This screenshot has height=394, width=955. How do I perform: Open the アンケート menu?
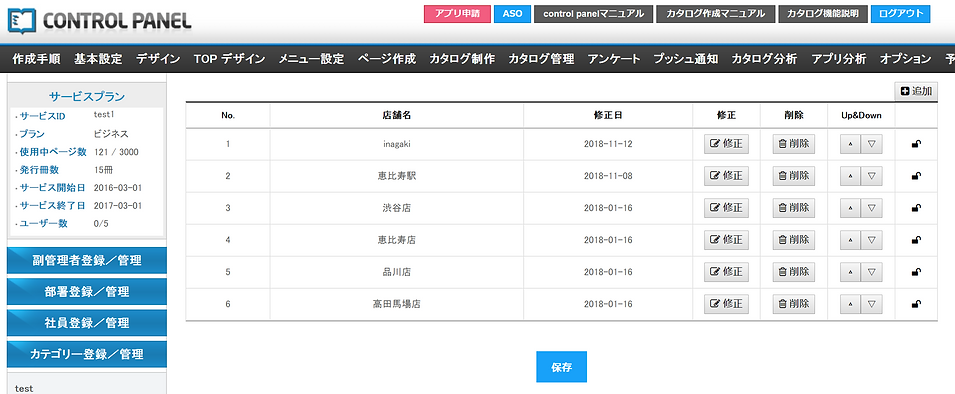pos(614,59)
